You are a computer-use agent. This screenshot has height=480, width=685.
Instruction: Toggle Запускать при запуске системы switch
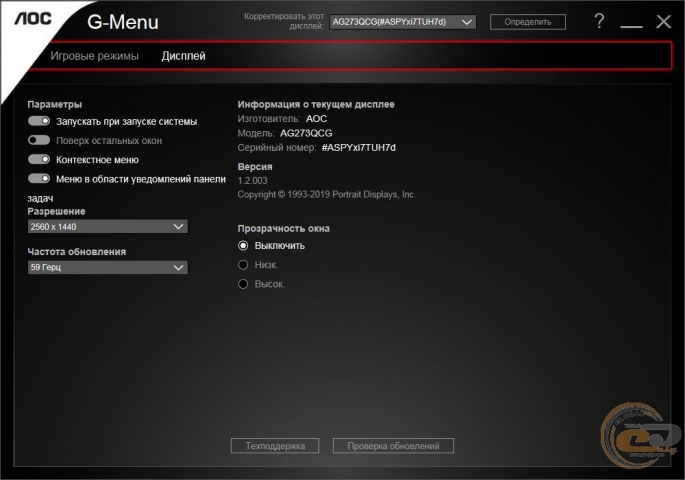[x=39, y=121]
